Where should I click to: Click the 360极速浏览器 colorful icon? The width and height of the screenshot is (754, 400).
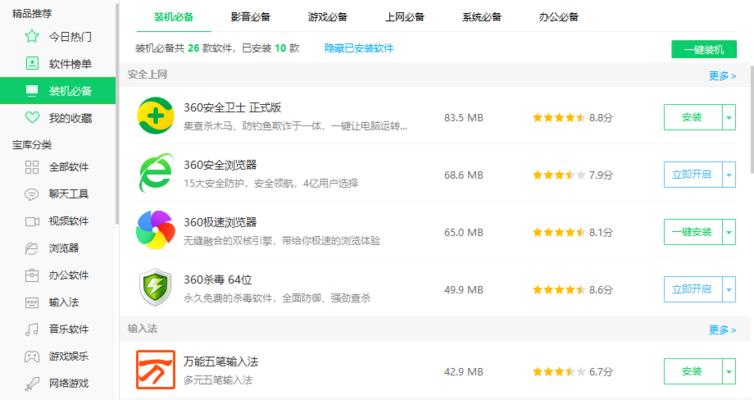tap(155, 230)
